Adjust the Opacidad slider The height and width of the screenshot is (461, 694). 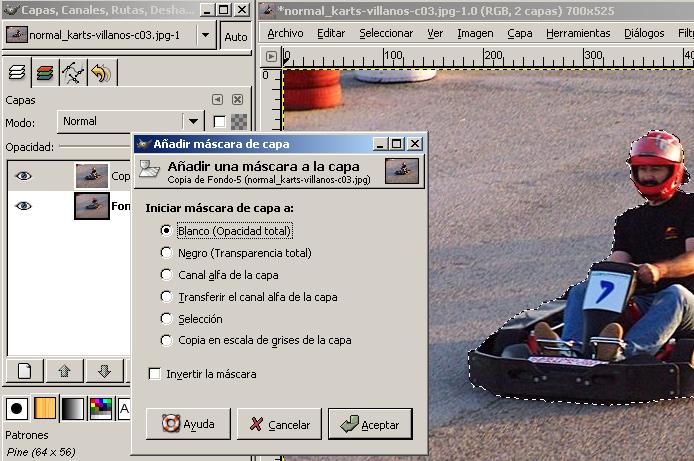point(94,146)
